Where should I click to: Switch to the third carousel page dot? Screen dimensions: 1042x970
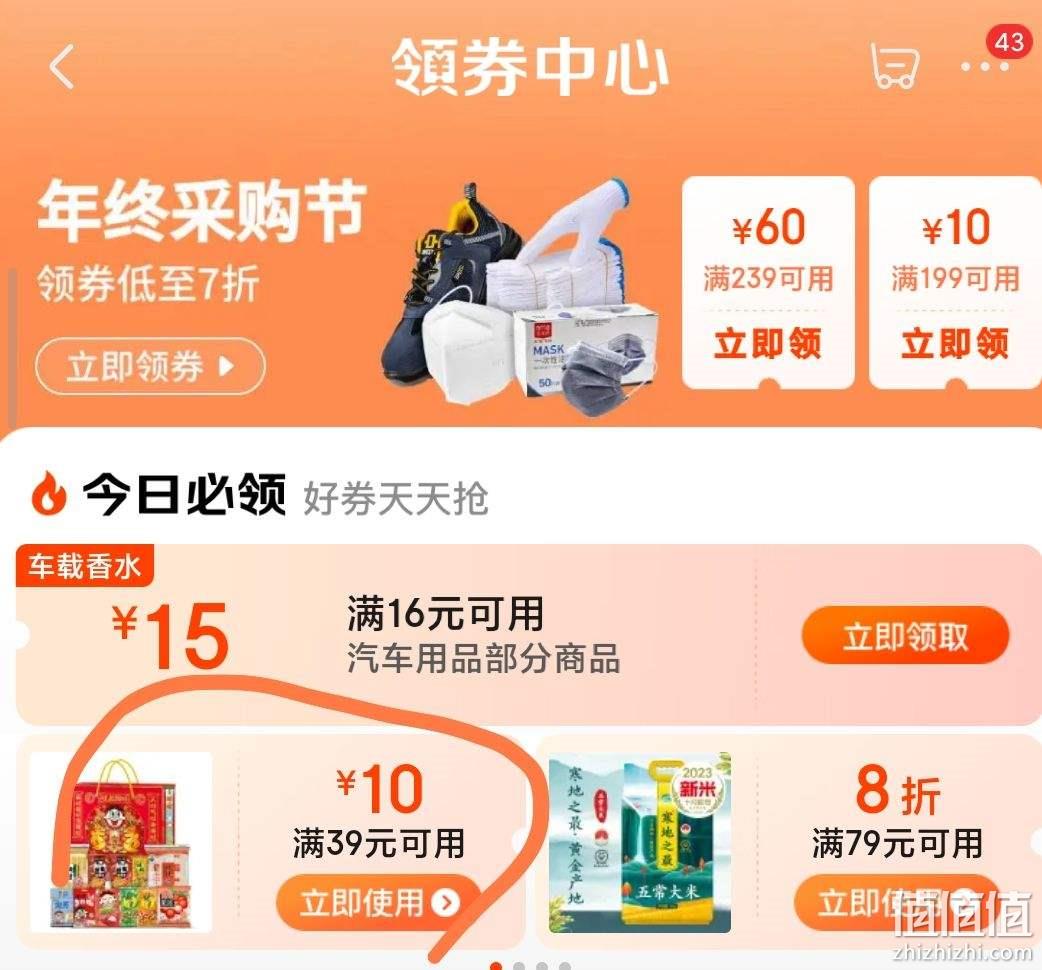coord(542,966)
